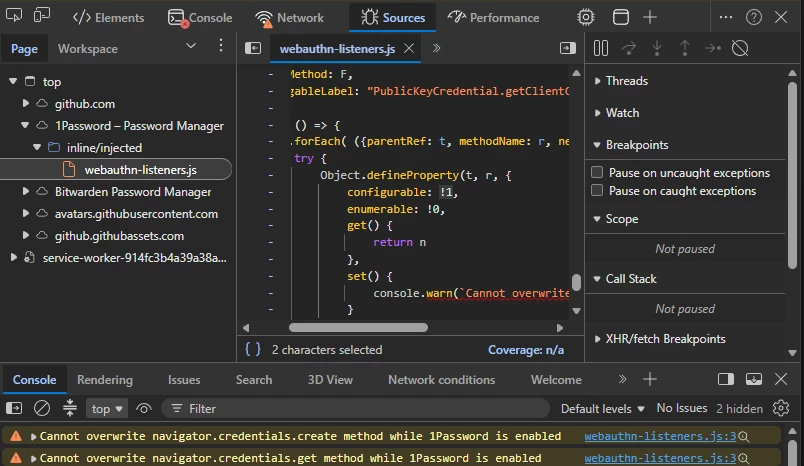Switch to the Console panel tab
This screenshot has width=804, height=466.
pos(200,17)
